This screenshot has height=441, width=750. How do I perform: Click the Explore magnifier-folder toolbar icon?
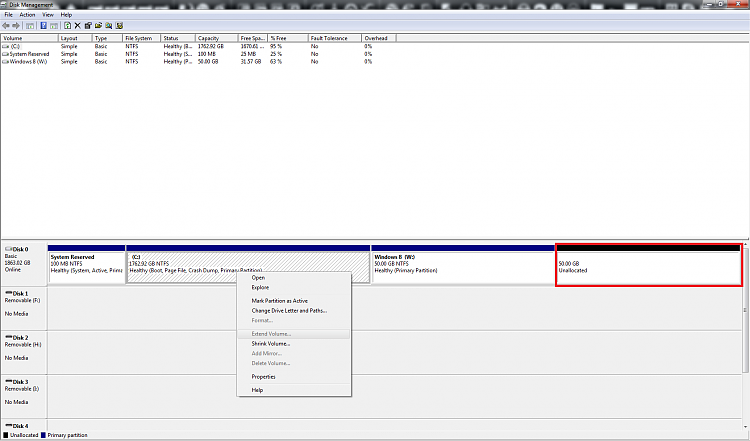tap(109, 26)
